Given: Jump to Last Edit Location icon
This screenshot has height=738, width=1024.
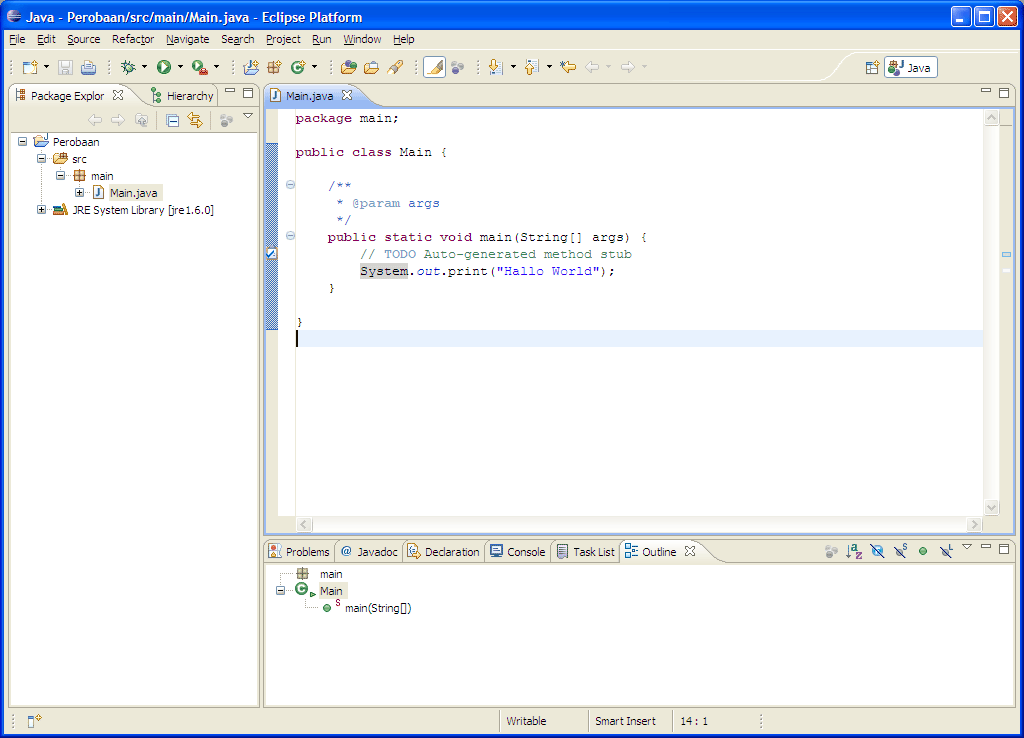Looking at the screenshot, I should pyautogui.click(x=568, y=67).
